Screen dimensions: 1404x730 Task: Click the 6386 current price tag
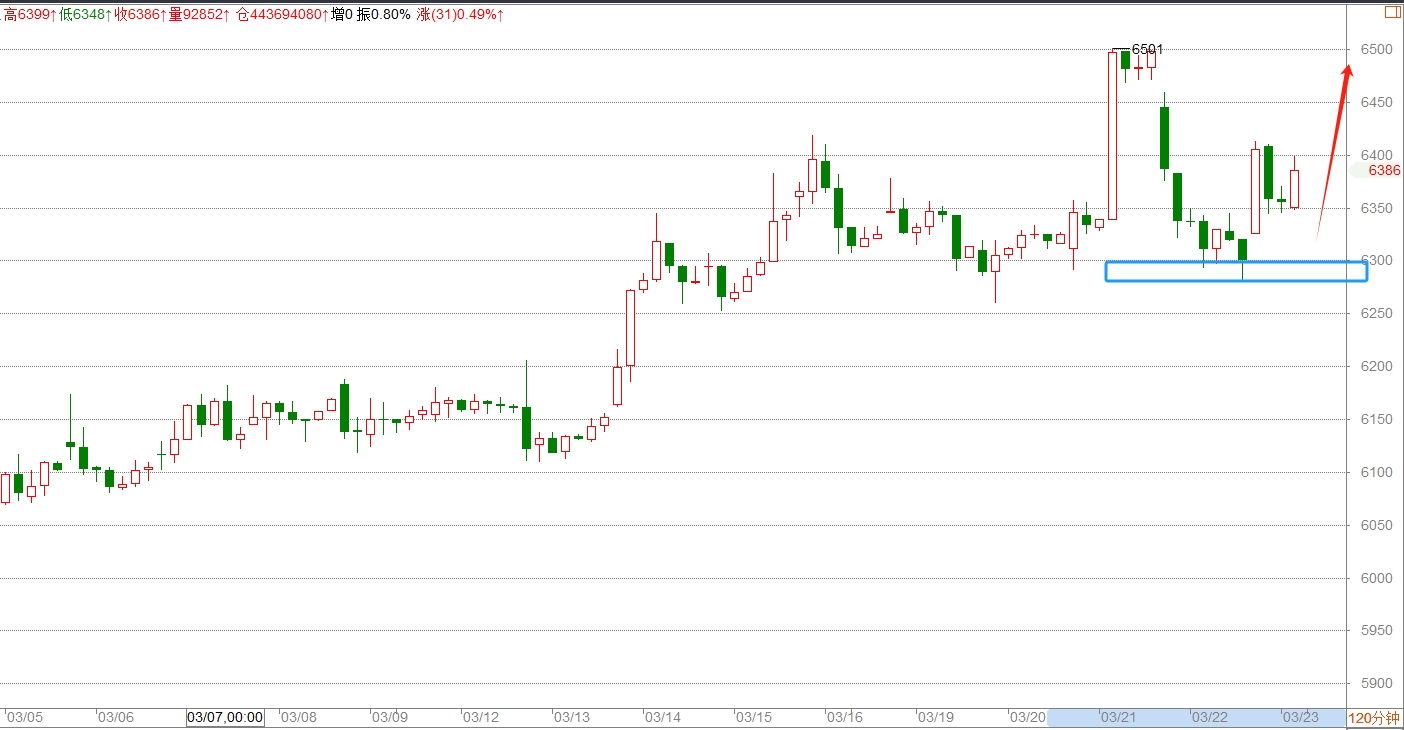[1384, 171]
